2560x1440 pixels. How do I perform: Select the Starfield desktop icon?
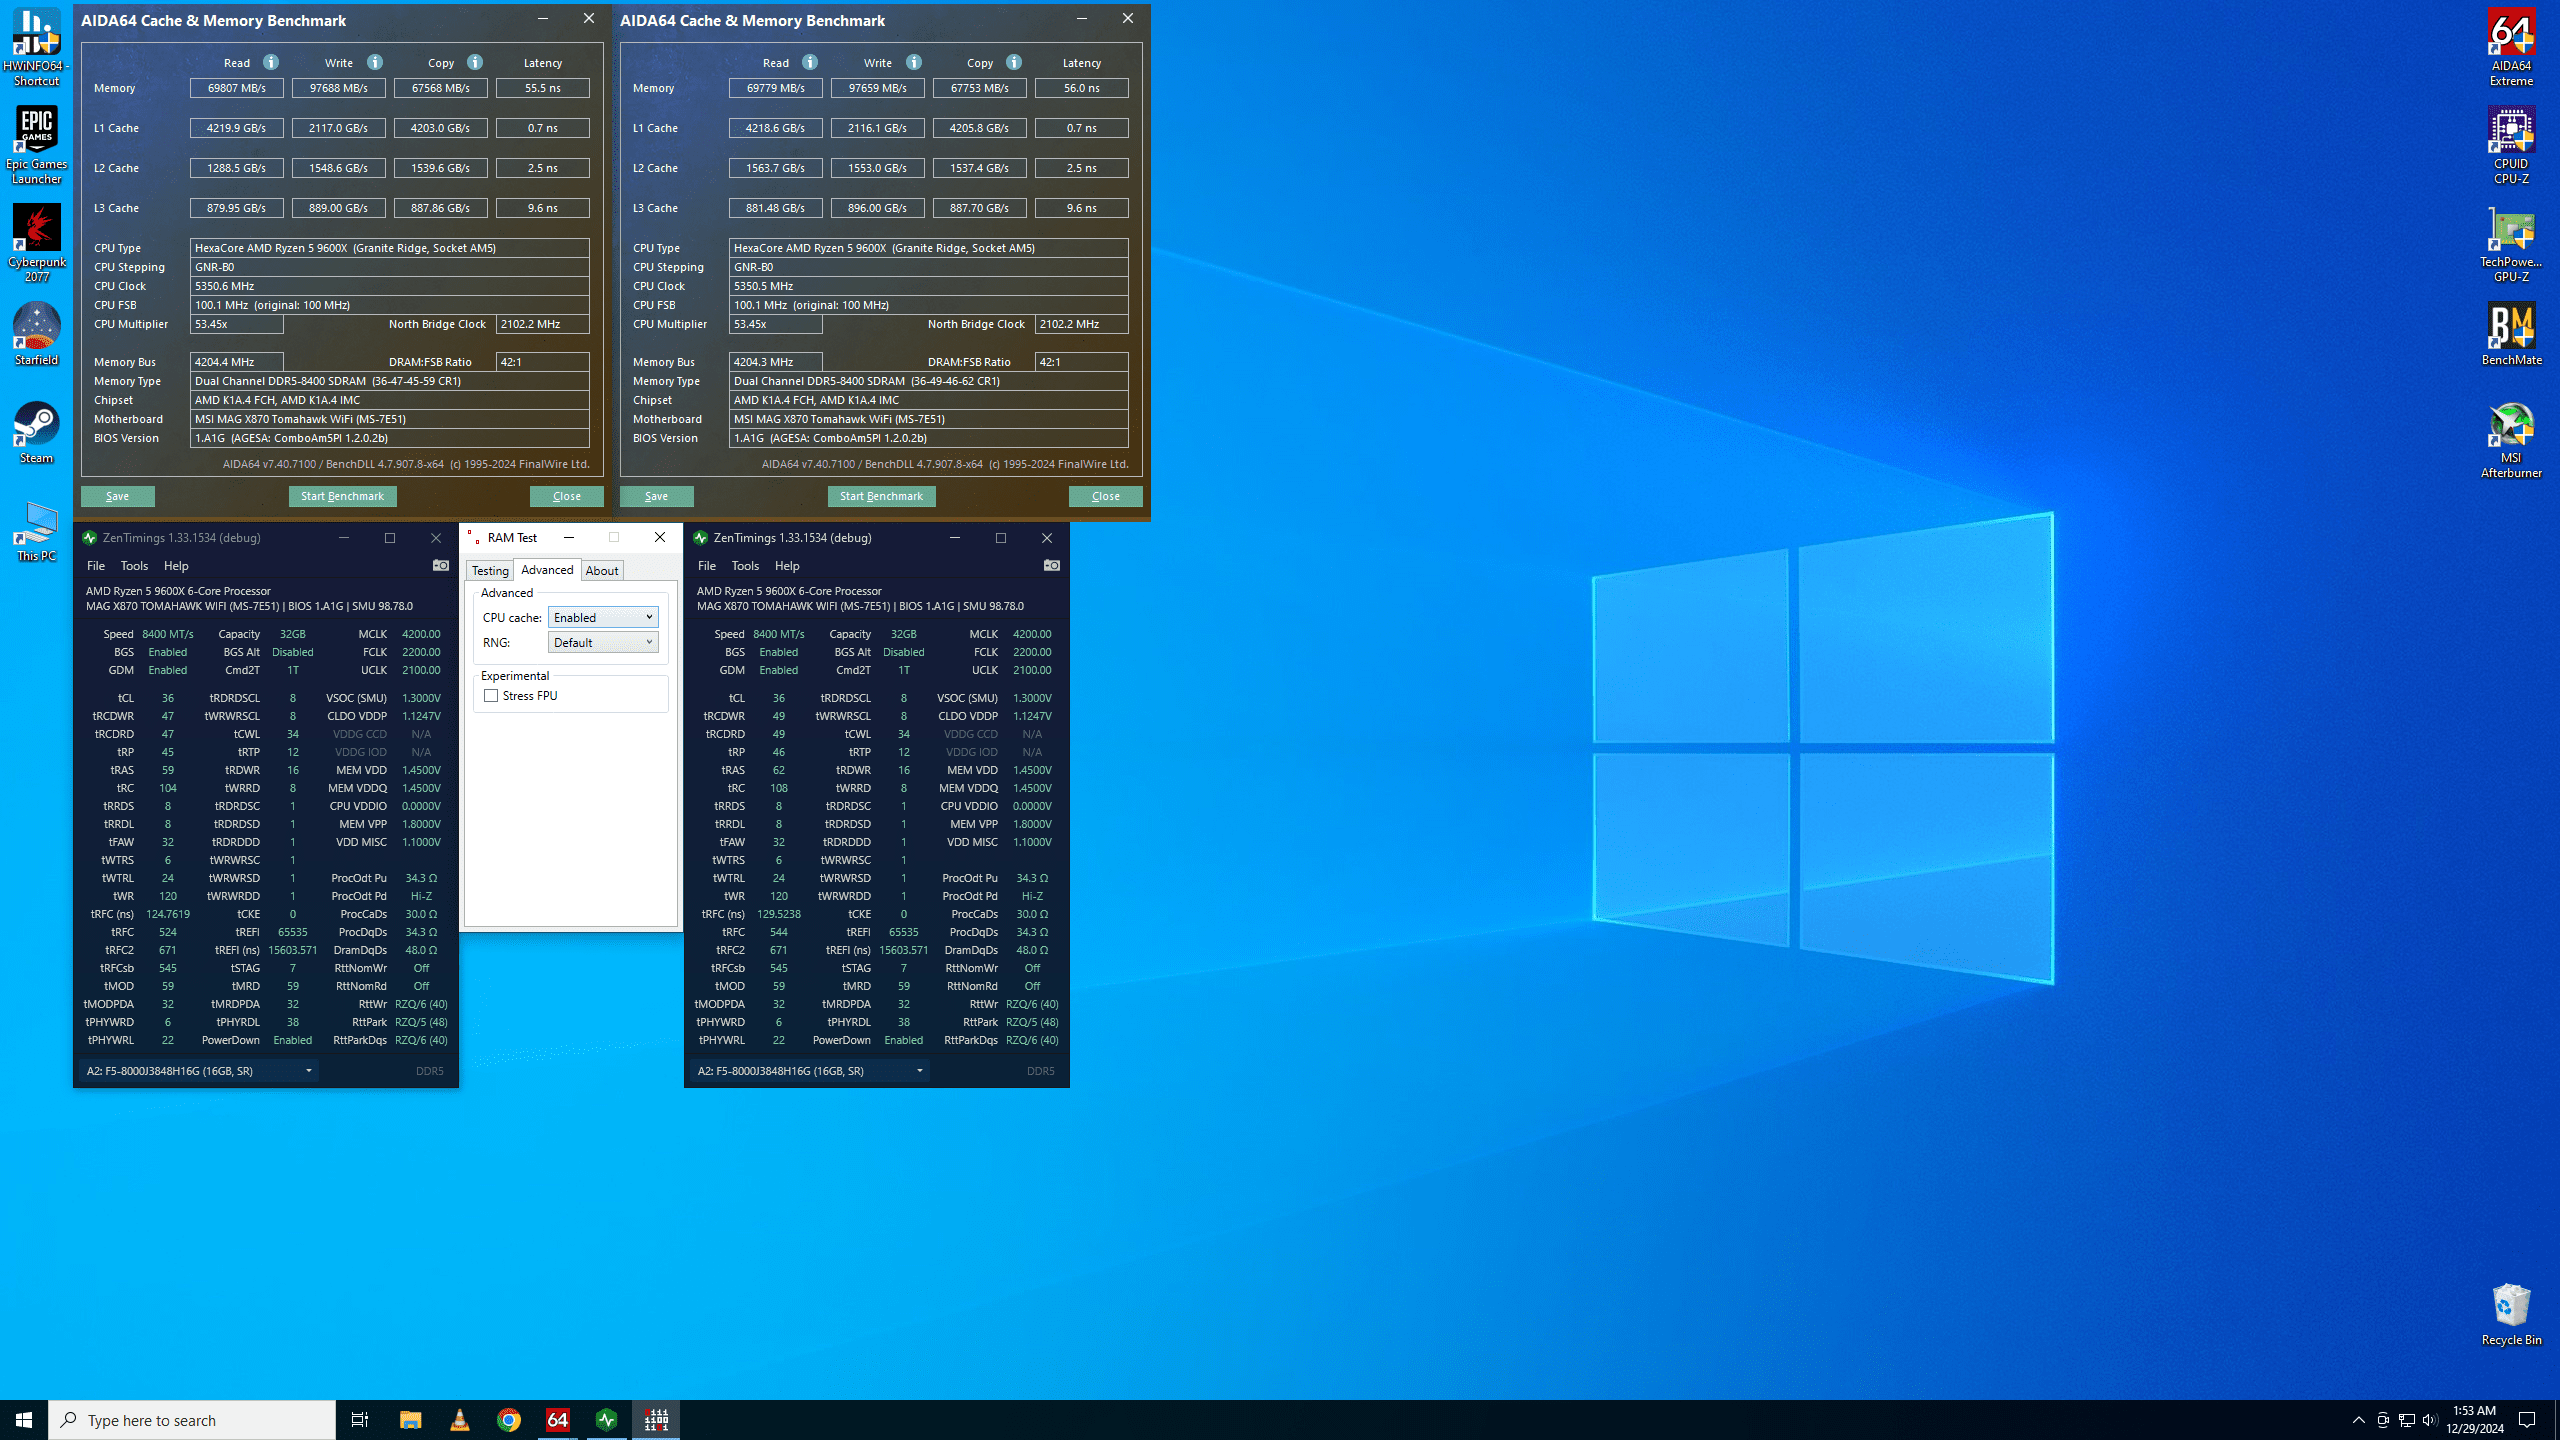(x=37, y=335)
